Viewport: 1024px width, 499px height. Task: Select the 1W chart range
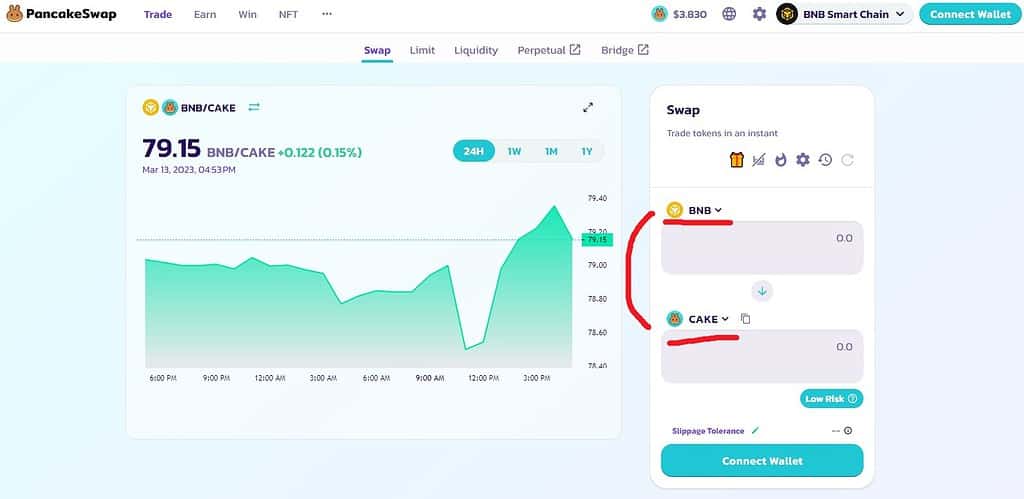pos(515,152)
